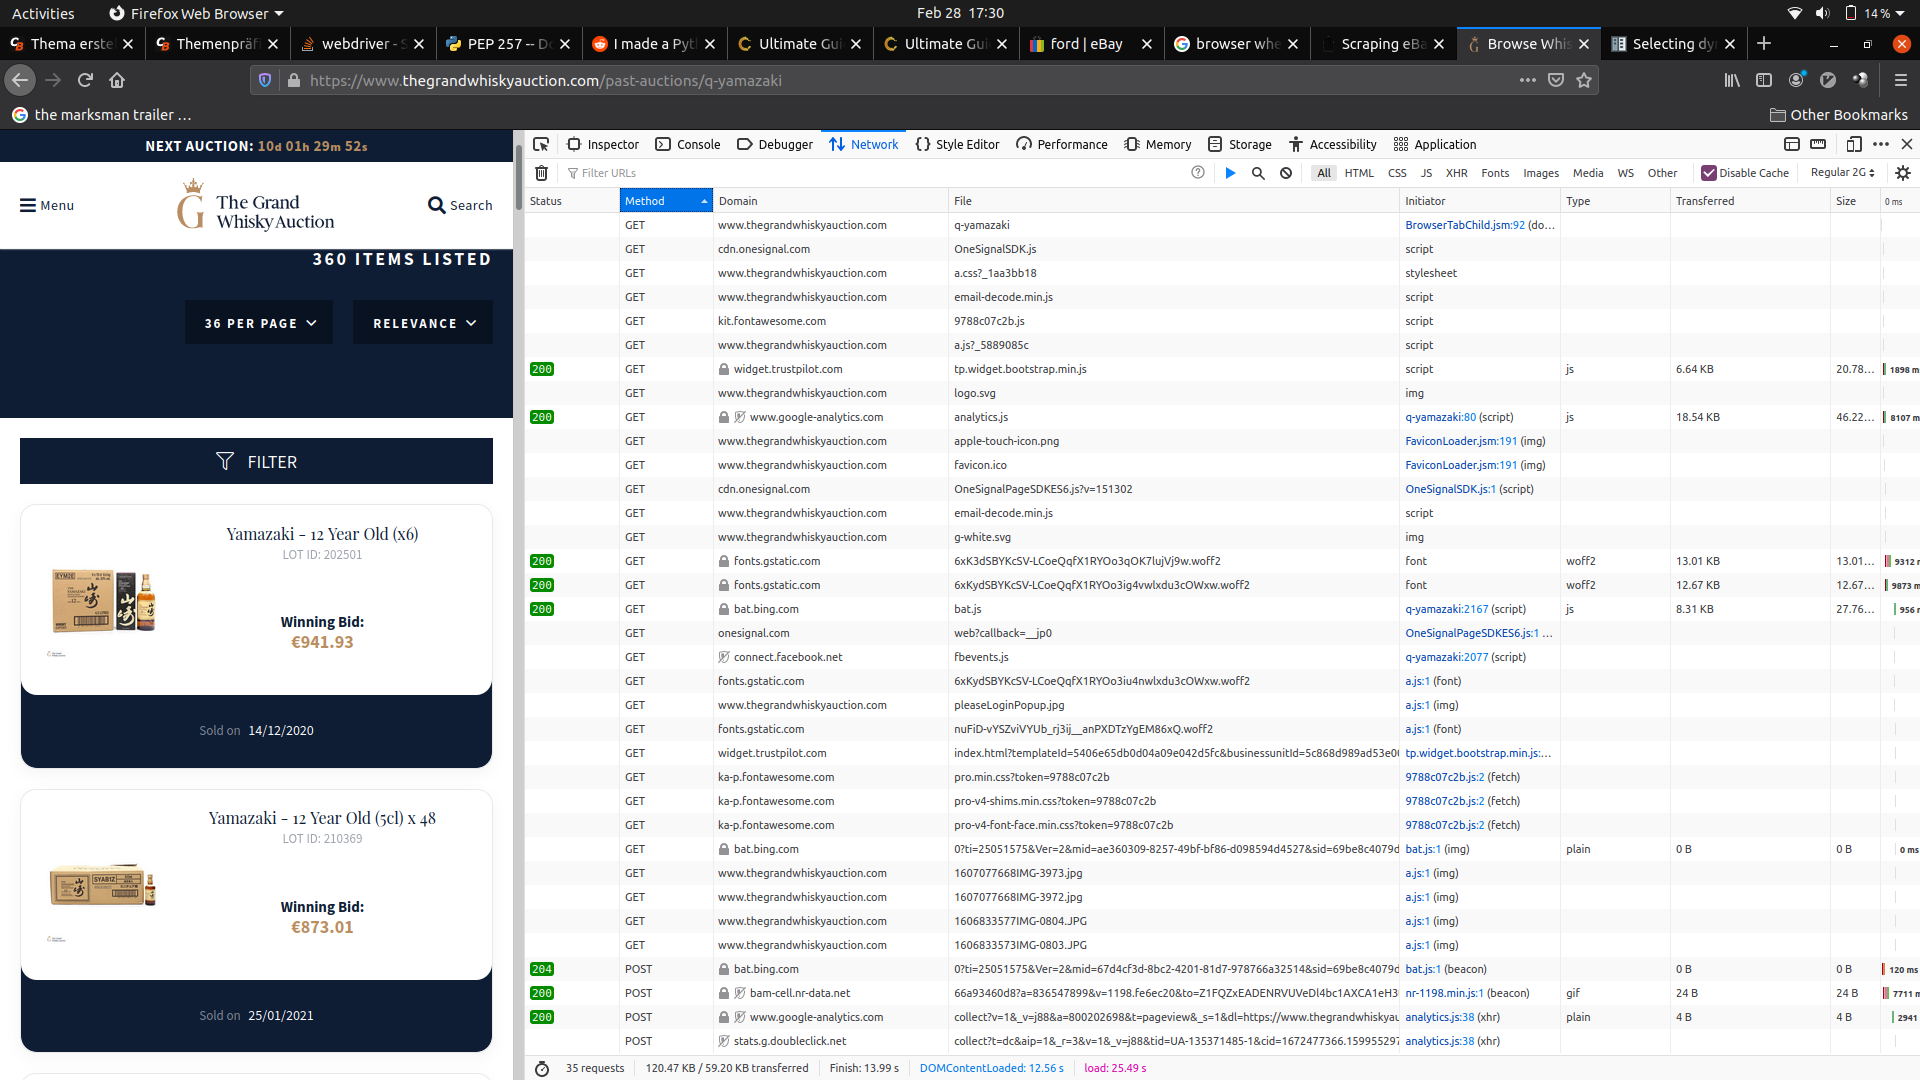Click the FILTER button
The height and width of the screenshot is (1080, 1920).
pyautogui.click(x=256, y=462)
